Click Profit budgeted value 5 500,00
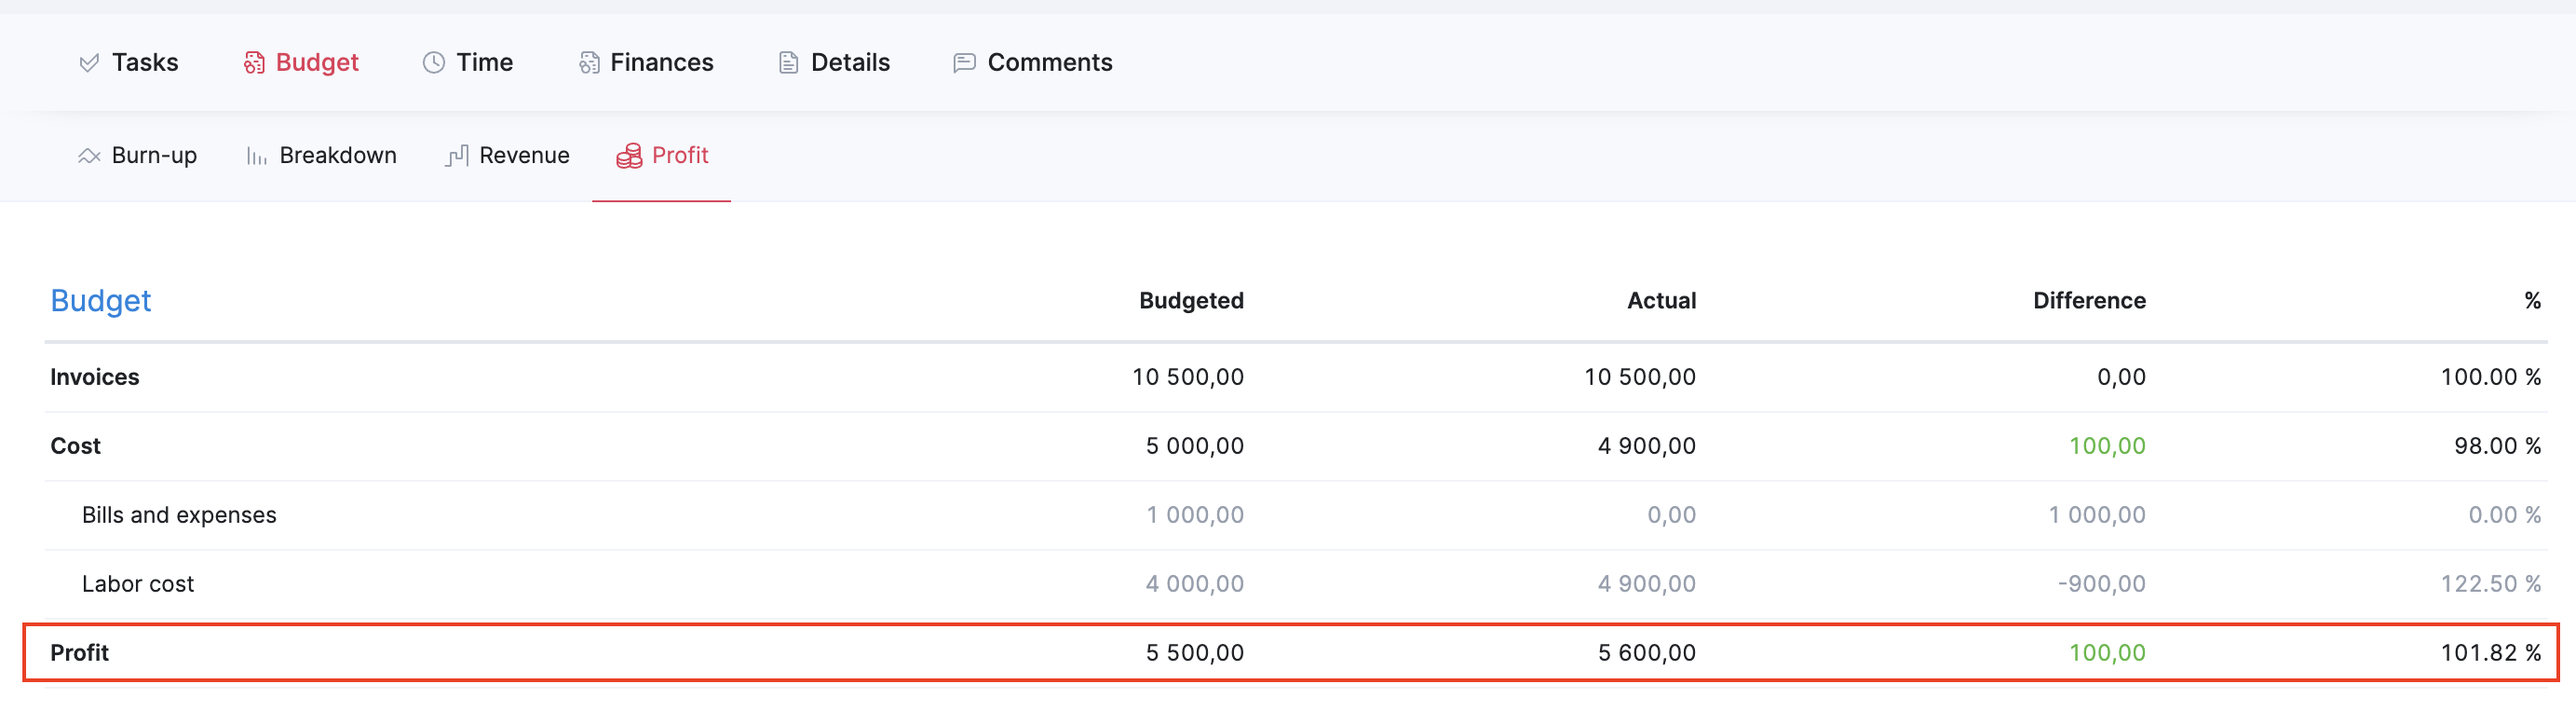The width and height of the screenshot is (2576, 725). (x=1195, y=653)
